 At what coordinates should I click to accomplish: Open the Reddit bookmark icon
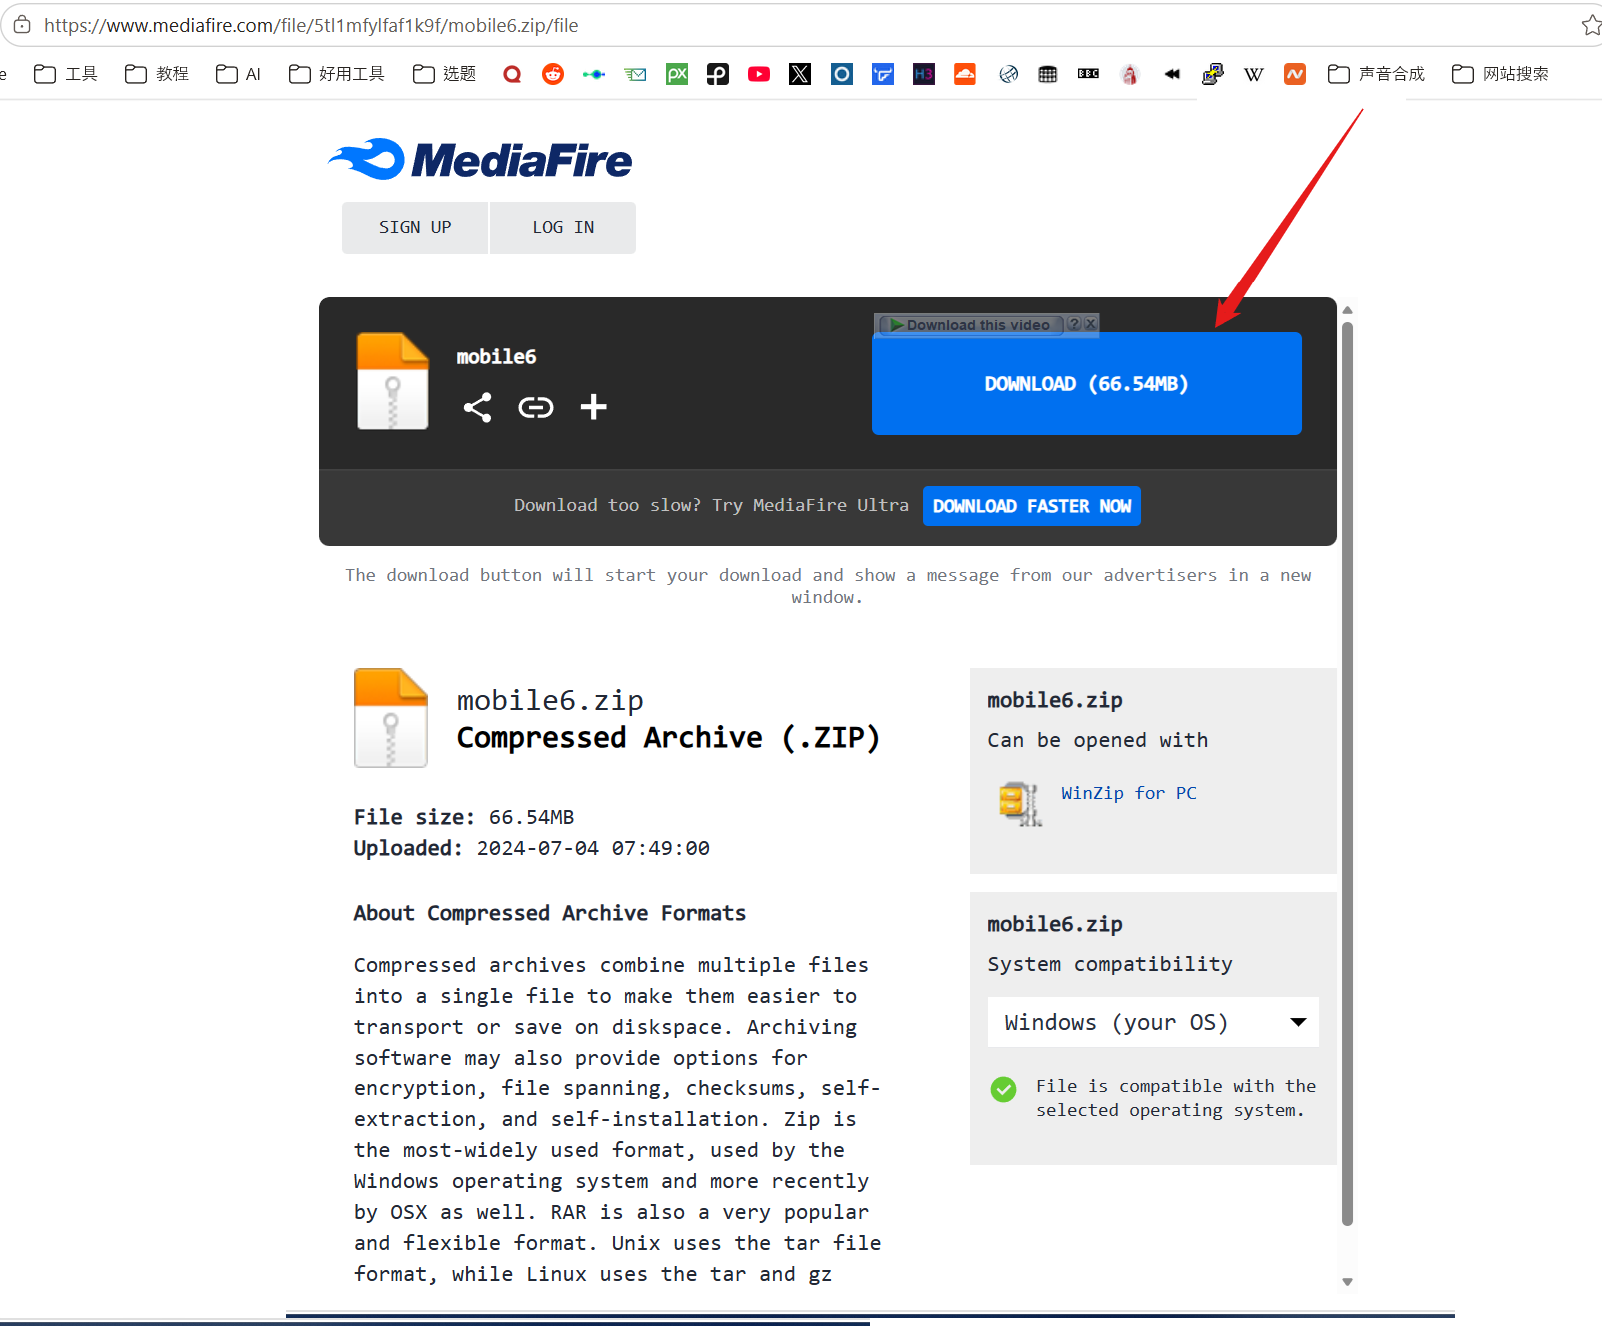click(x=553, y=74)
